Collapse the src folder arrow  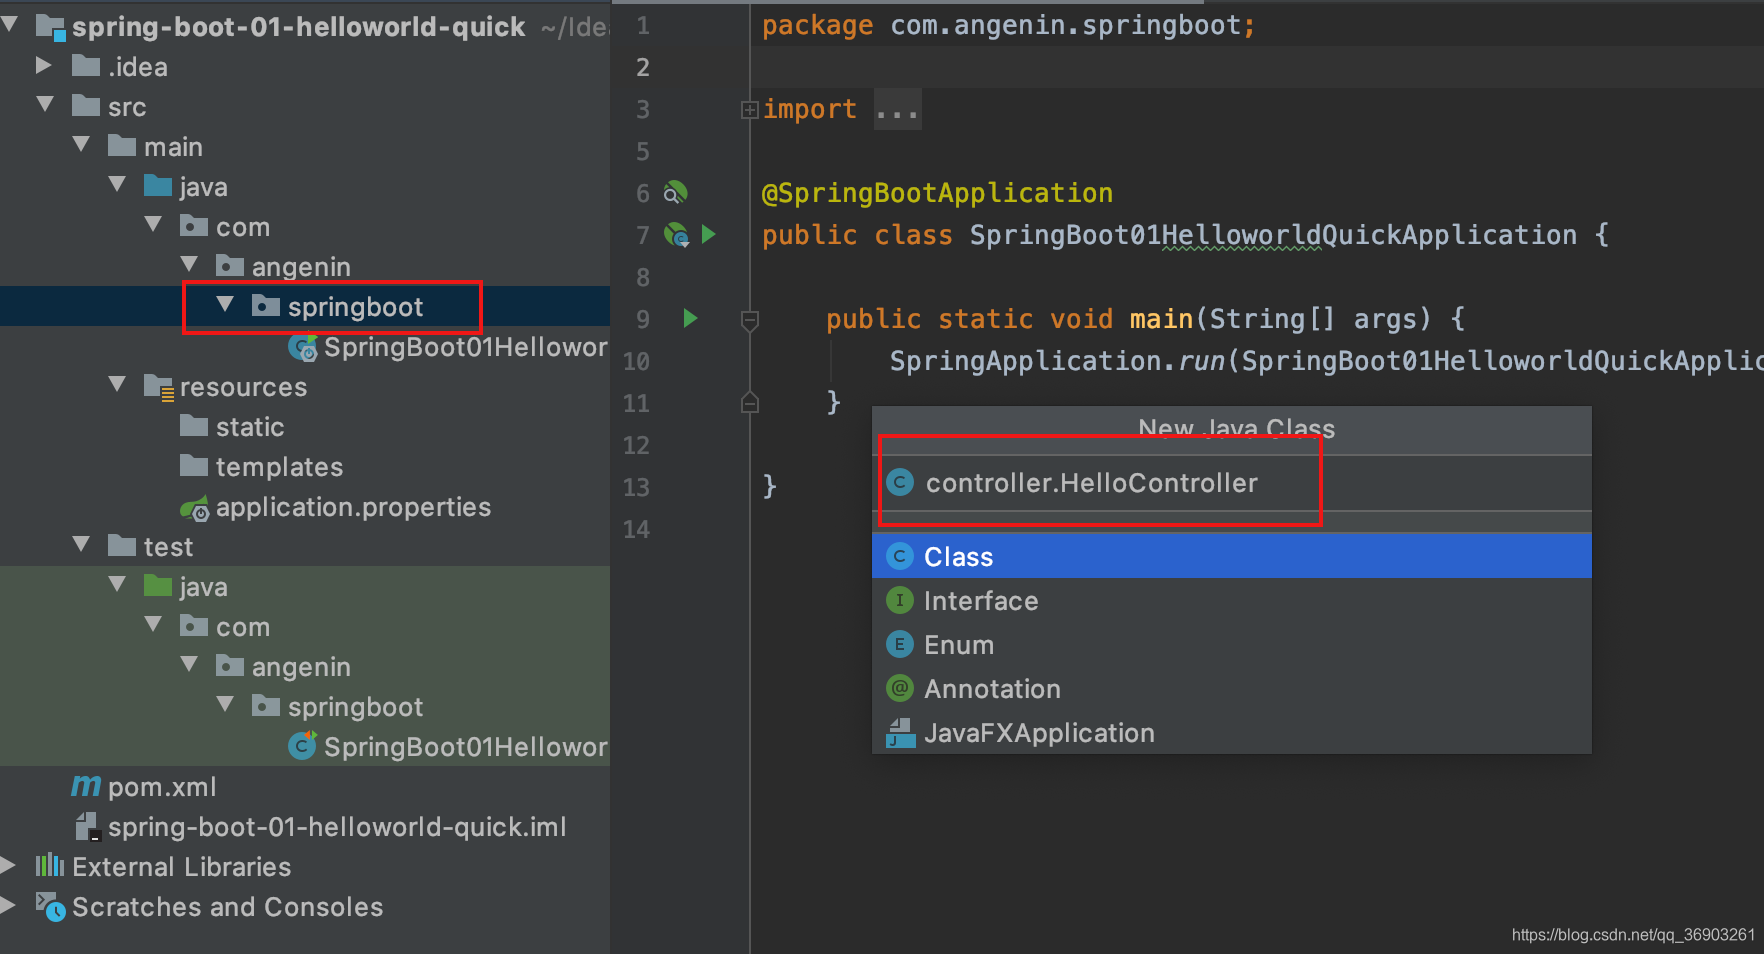tap(45, 104)
